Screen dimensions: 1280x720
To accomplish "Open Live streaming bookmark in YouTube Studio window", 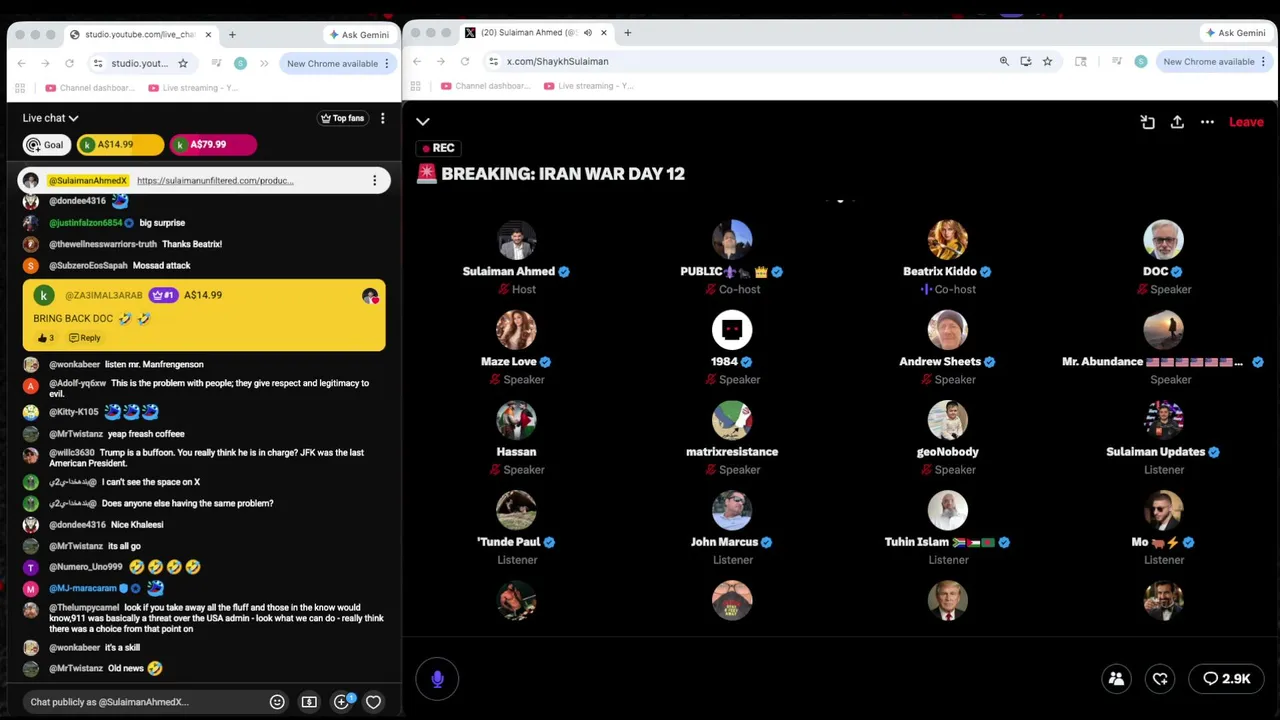I will point(194,88).
